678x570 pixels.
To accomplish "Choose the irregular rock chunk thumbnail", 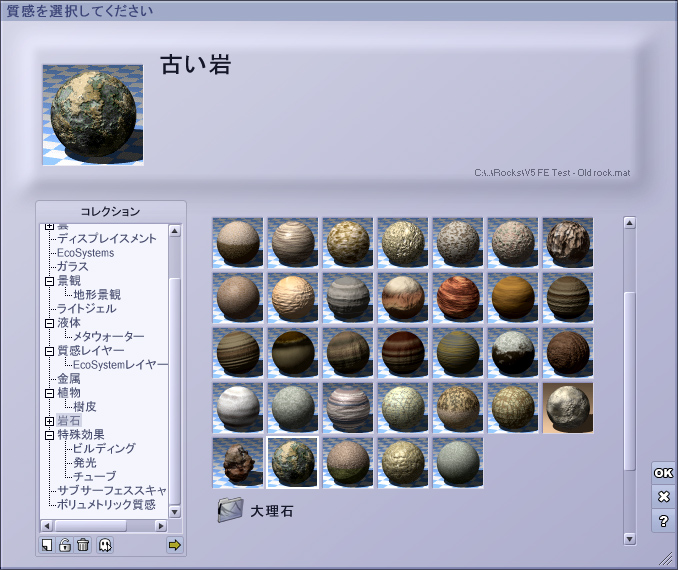I will pos(238,462).
